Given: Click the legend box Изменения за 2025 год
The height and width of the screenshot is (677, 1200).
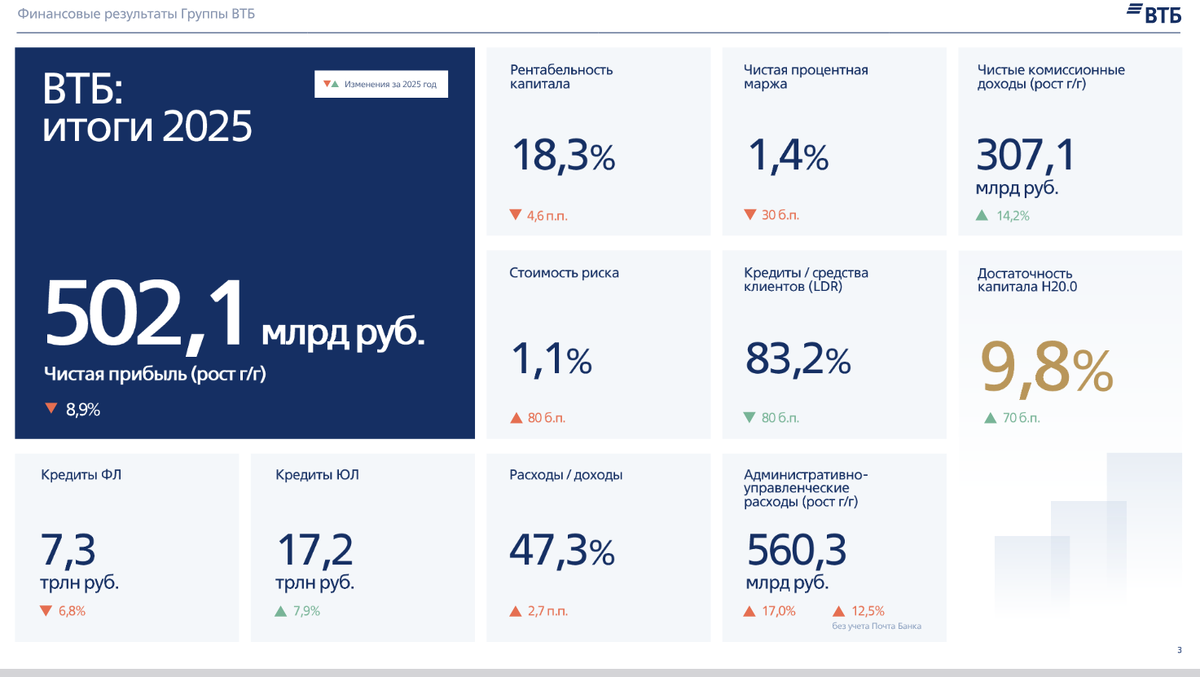Looking at the screenshot, I should click(x=381, y=84).
